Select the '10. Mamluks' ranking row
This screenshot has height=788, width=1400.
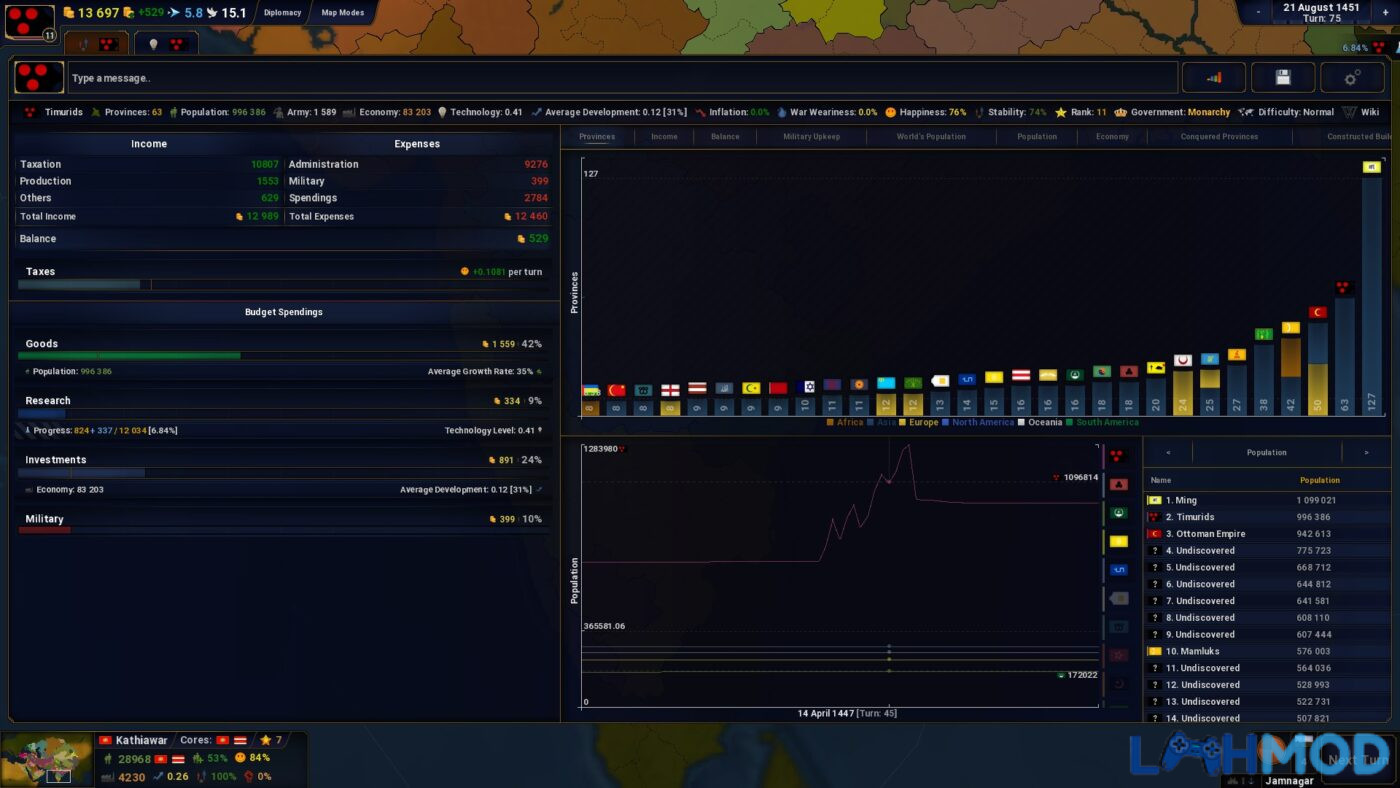pyautogui.click(x=1267, y=651)
